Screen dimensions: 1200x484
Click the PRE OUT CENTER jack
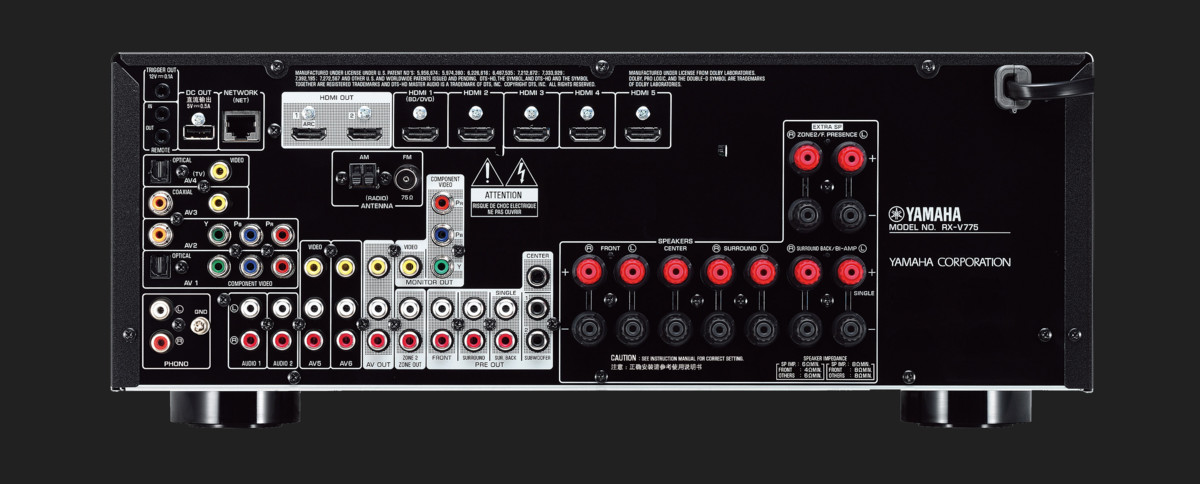click(x=537, y=276)
